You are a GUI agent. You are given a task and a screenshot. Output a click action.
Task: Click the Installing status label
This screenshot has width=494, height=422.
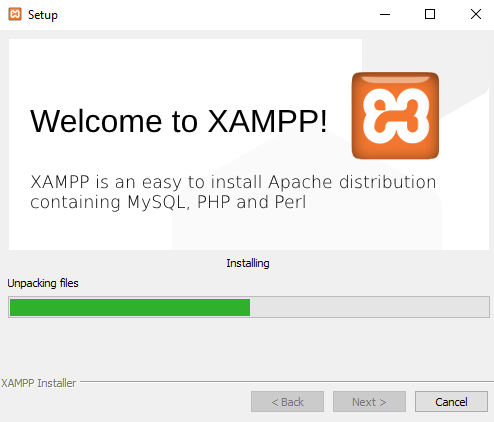248,263
